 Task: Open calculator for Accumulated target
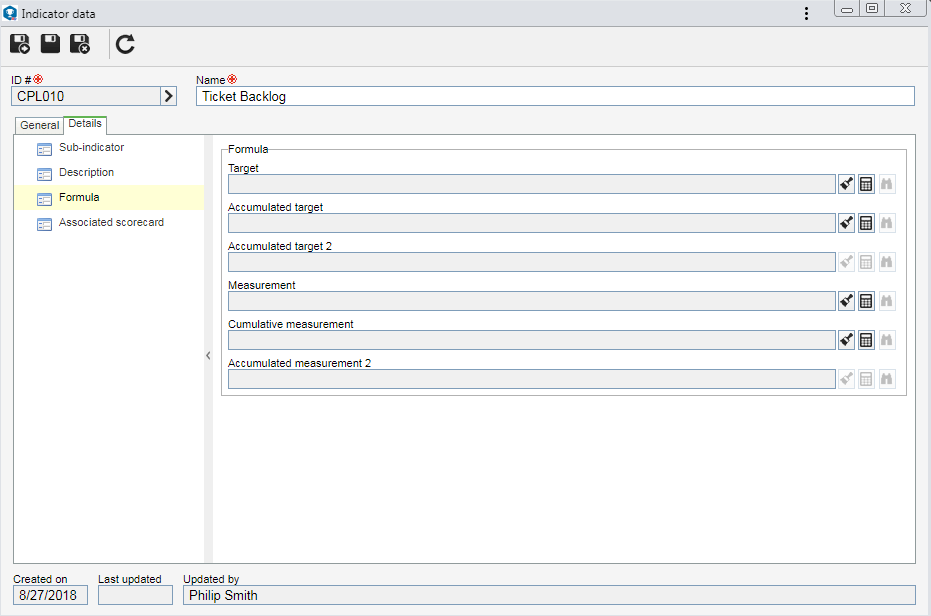point(866,223)
